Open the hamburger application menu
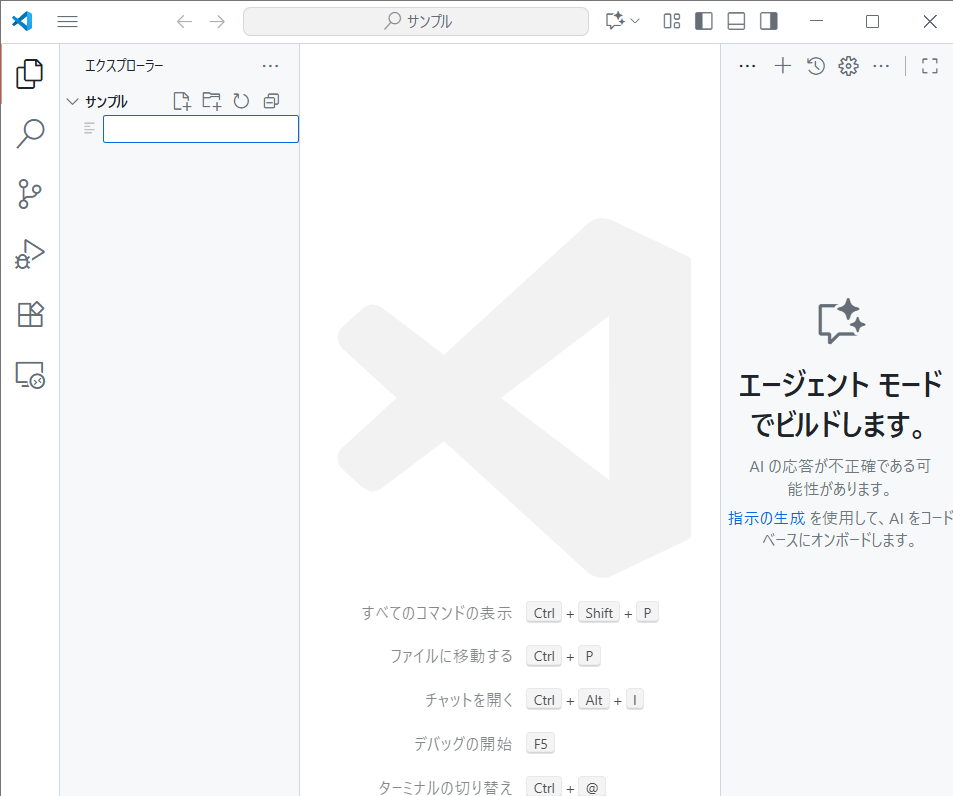The image size is (953, 796). pos(67,21)
